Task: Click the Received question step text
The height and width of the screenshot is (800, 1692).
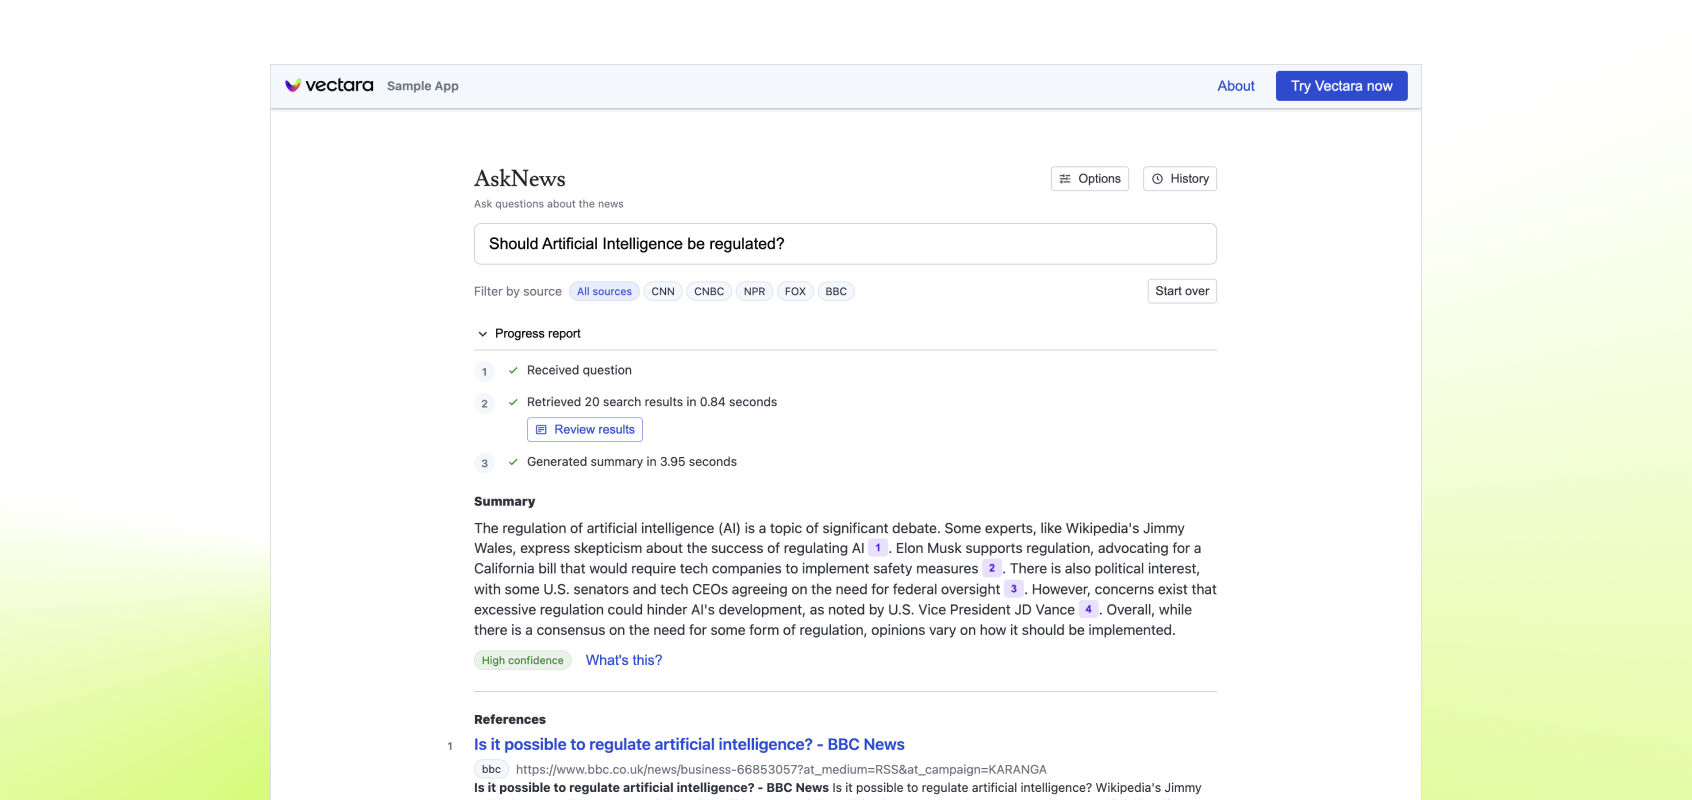Action: point(579,371)
